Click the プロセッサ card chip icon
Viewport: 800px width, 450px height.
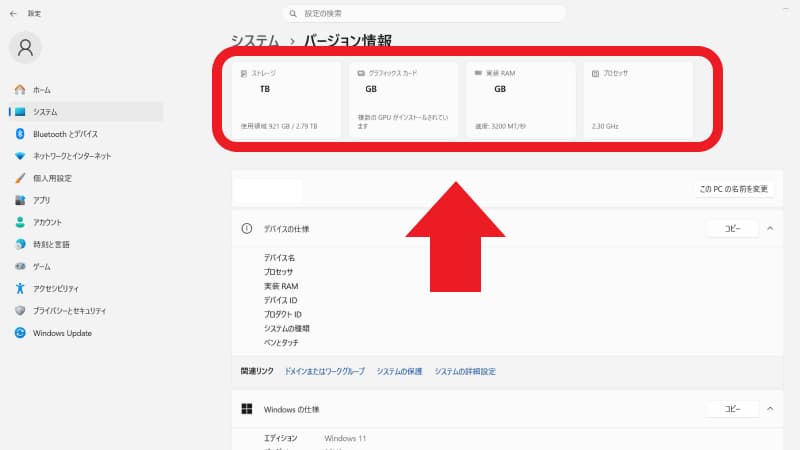pos(595,73)
